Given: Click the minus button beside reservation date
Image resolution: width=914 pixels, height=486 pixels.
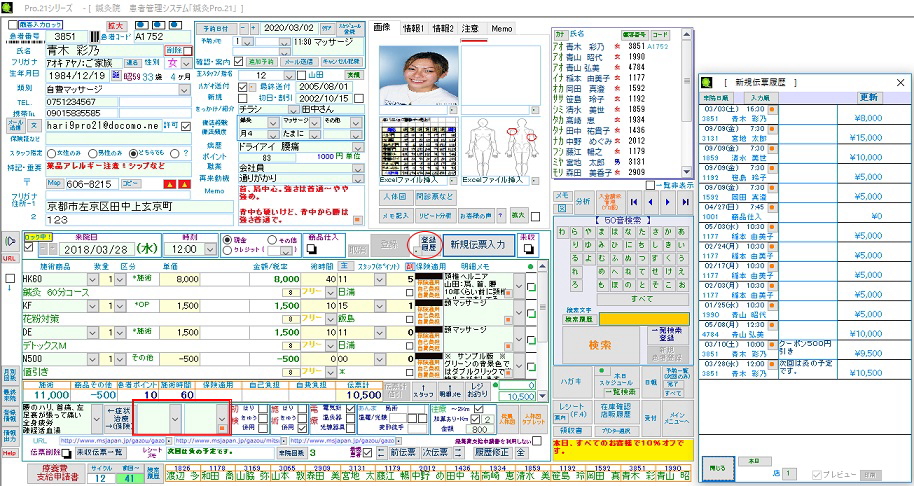Looking at the screenshot, I should point(243,28).
